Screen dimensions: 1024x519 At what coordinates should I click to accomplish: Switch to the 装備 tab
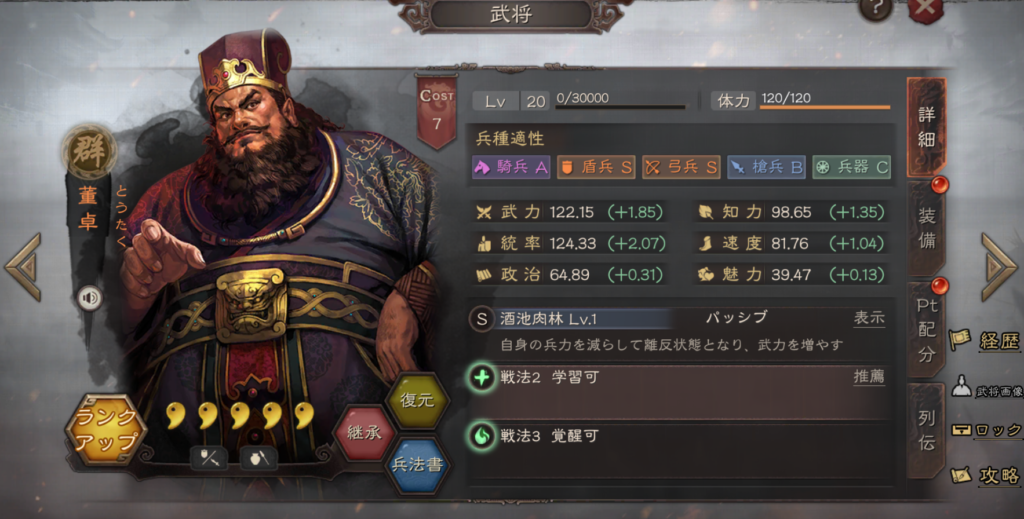point(926,228)
